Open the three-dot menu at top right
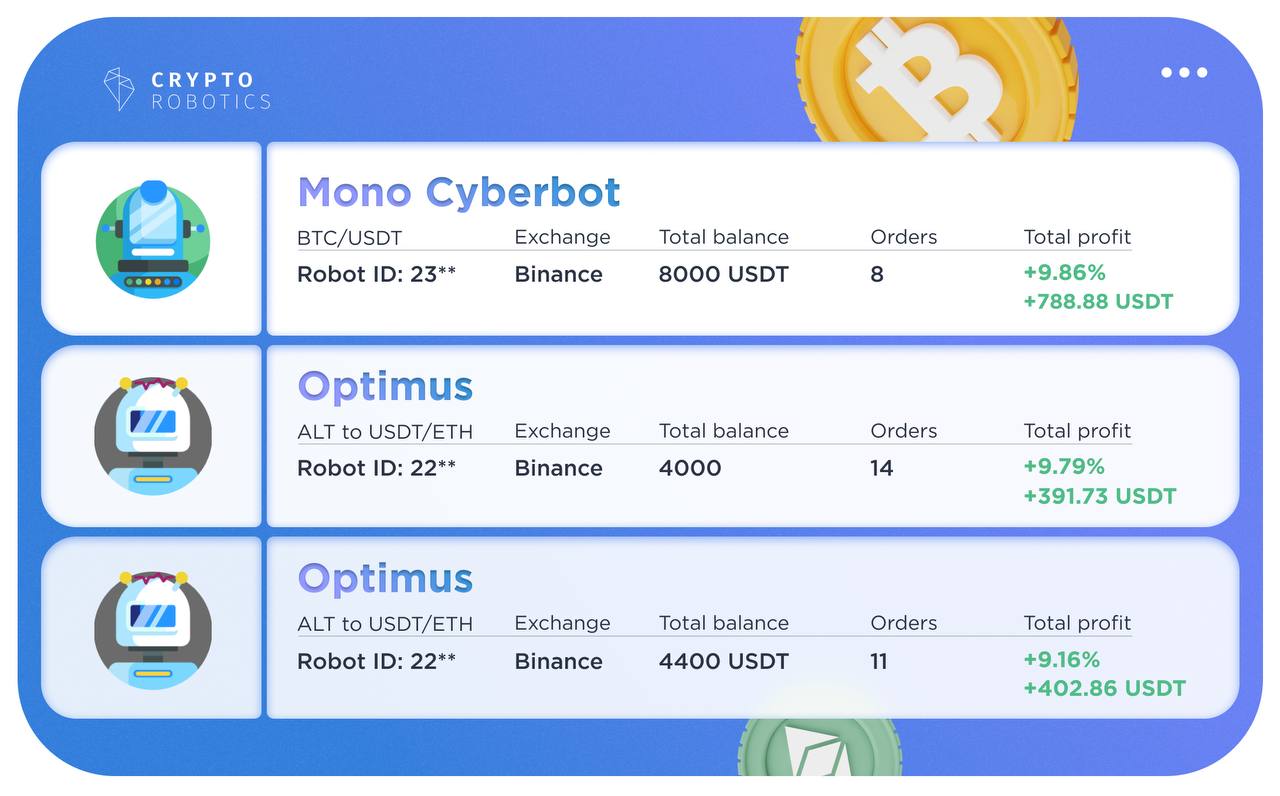1280x796 pixels. (1184, 72)
